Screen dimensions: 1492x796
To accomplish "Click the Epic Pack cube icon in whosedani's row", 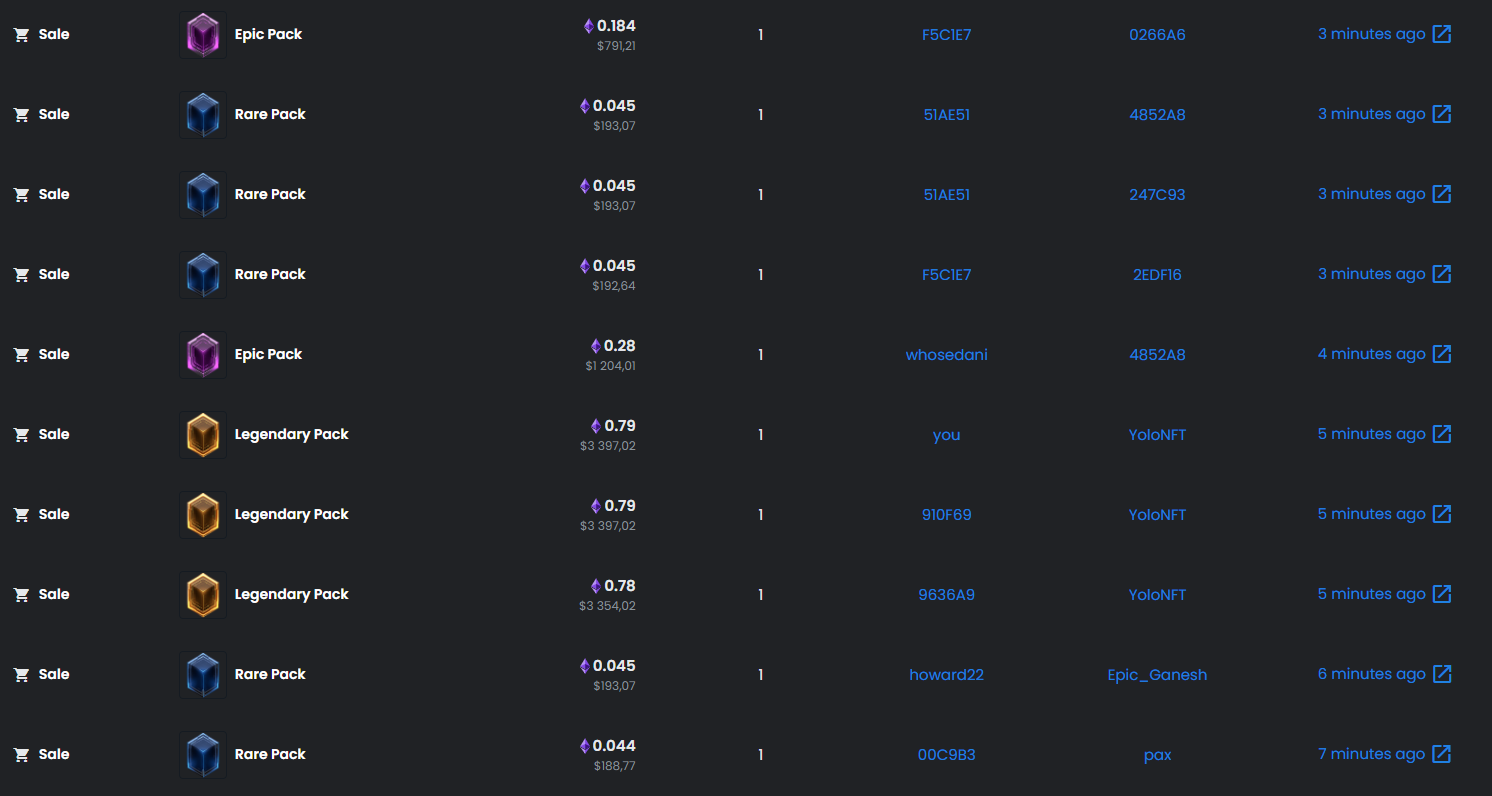I will 203,355.
